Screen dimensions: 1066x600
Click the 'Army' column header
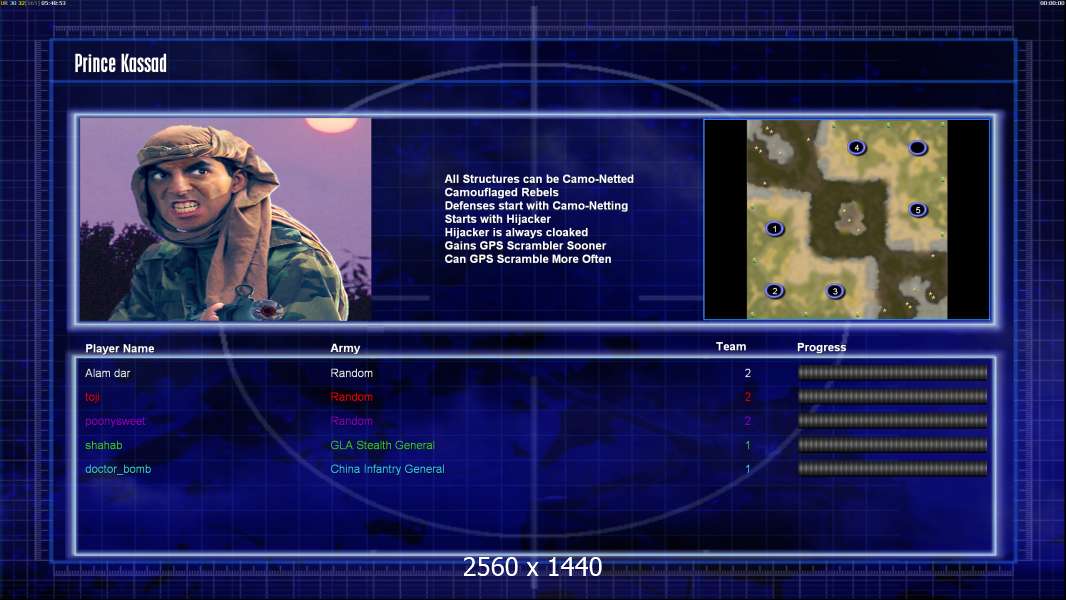345,348
